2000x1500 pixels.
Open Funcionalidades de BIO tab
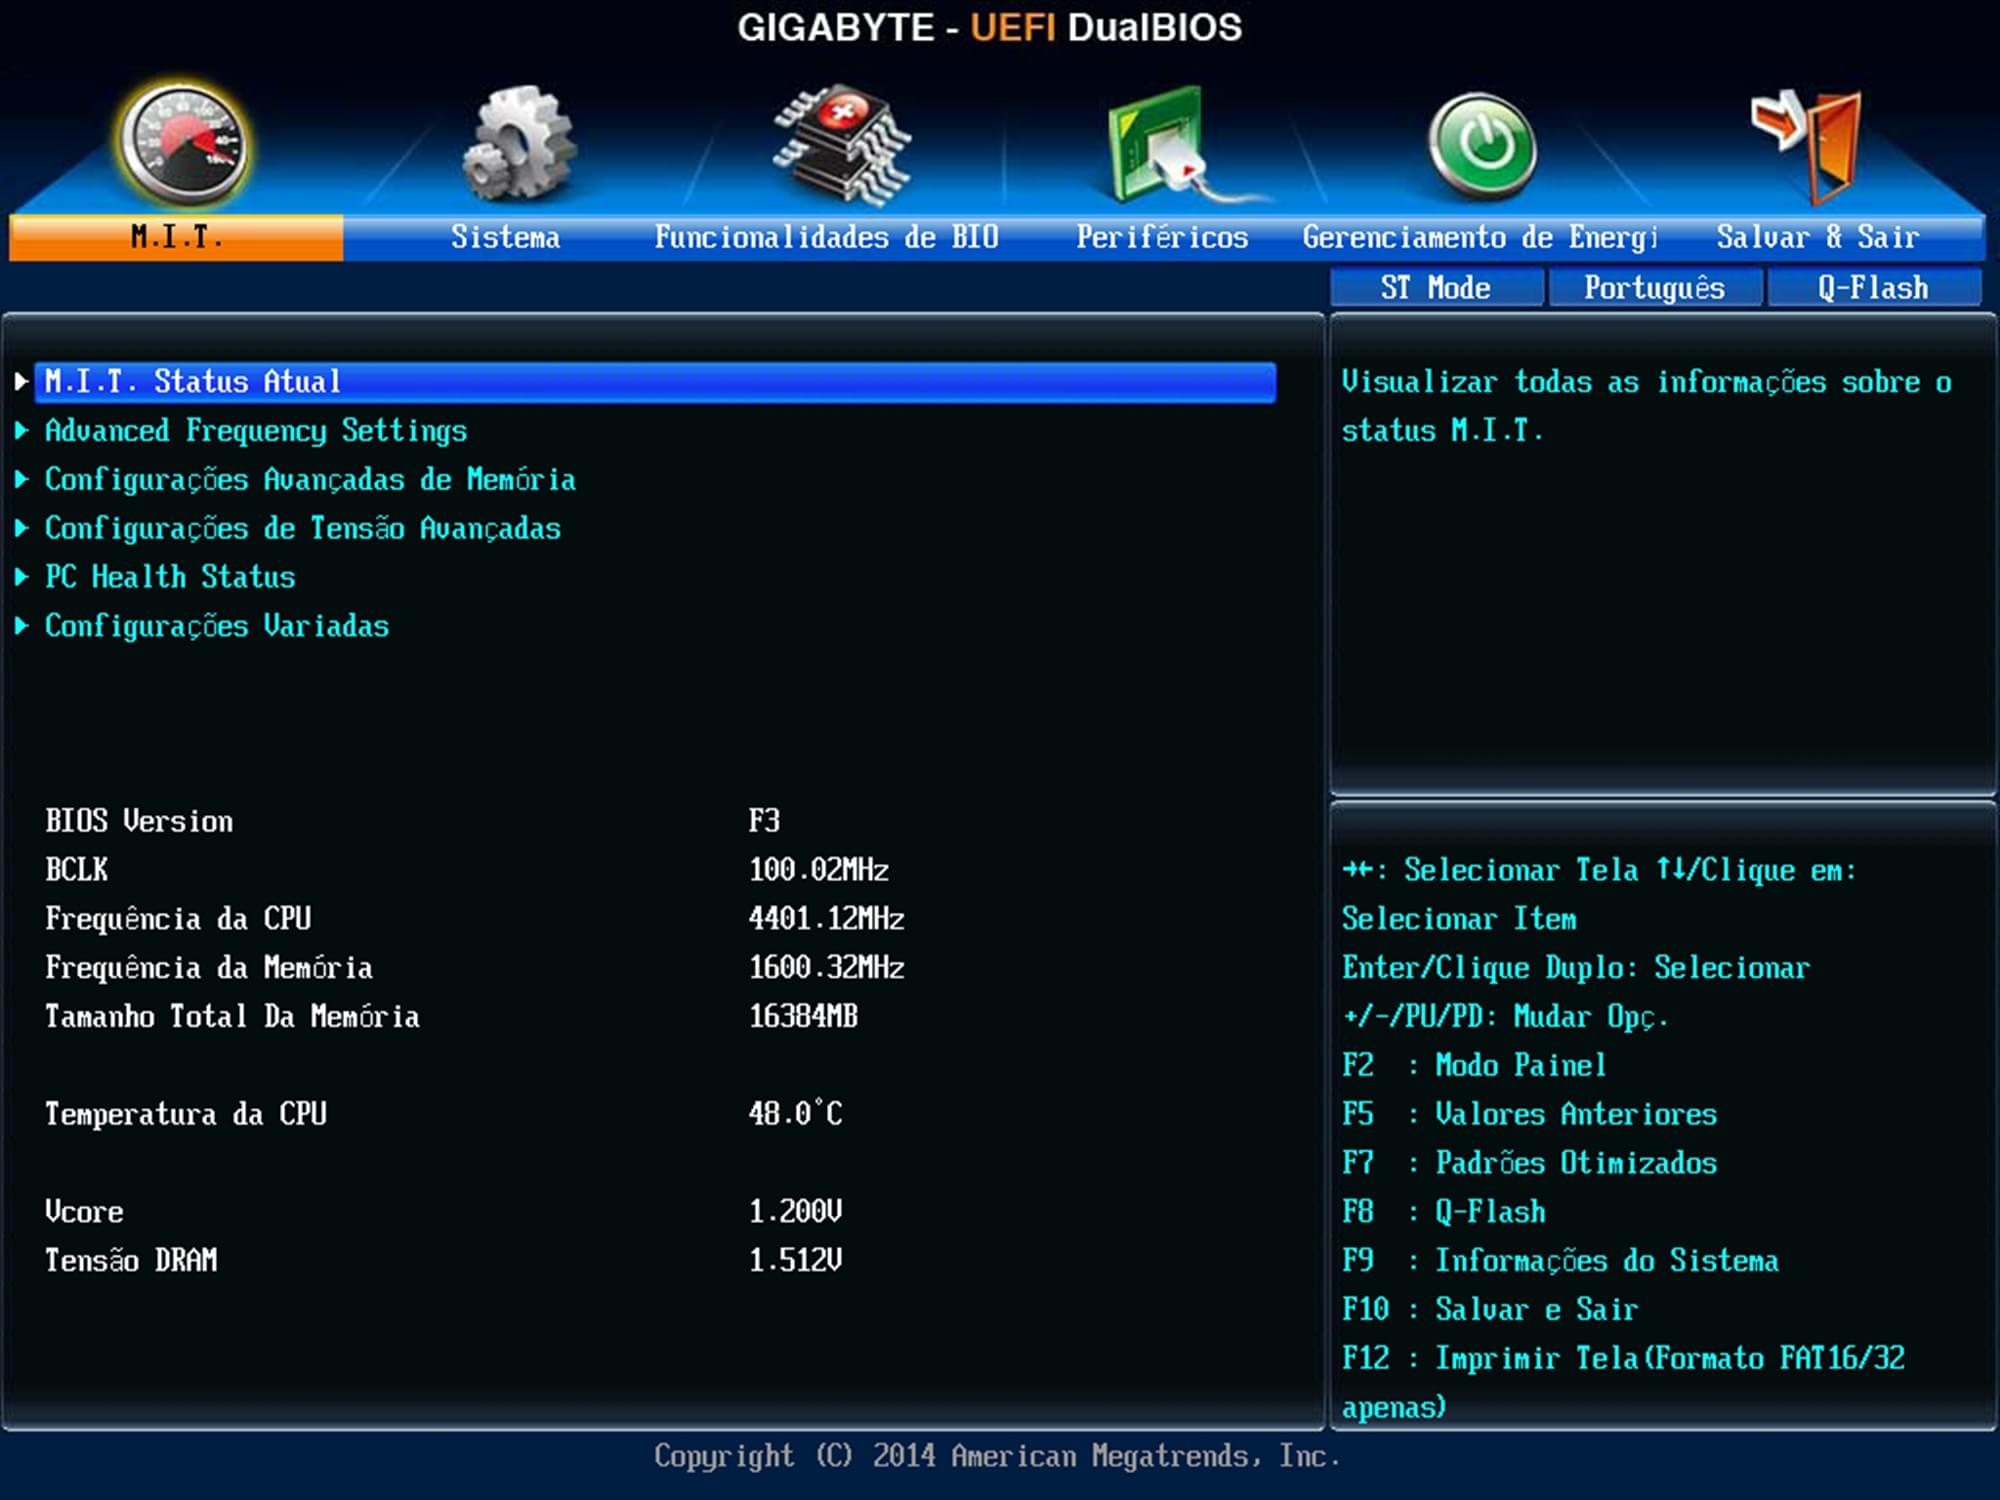[826, 238]
